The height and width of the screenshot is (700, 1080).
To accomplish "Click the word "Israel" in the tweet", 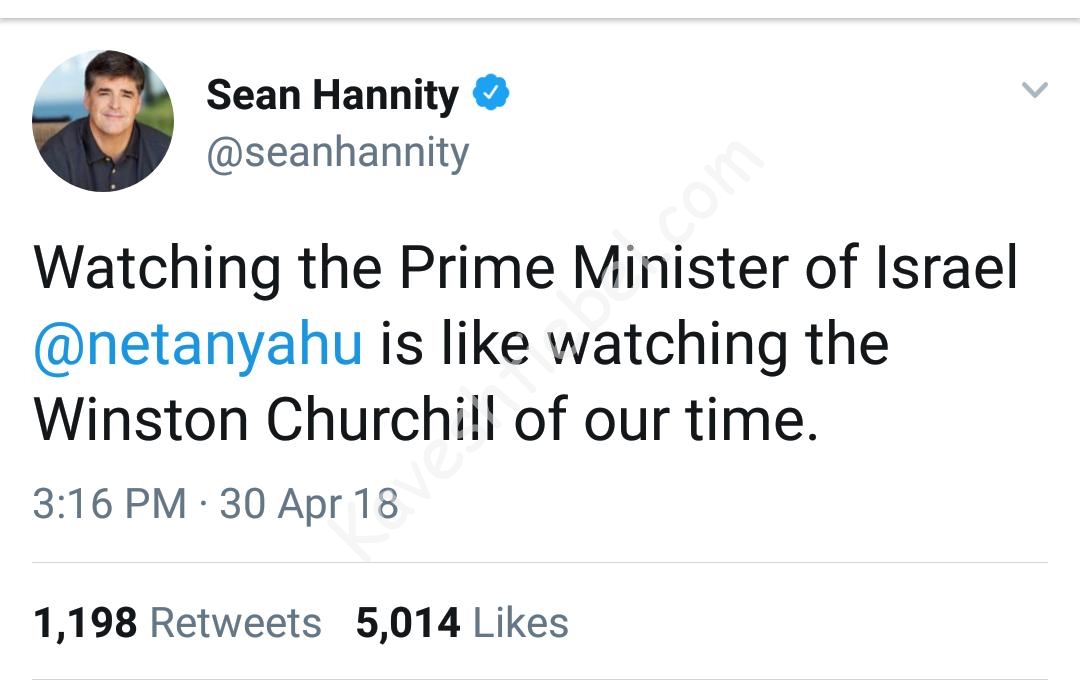I will pyautogui.click(x=946, y=269).
